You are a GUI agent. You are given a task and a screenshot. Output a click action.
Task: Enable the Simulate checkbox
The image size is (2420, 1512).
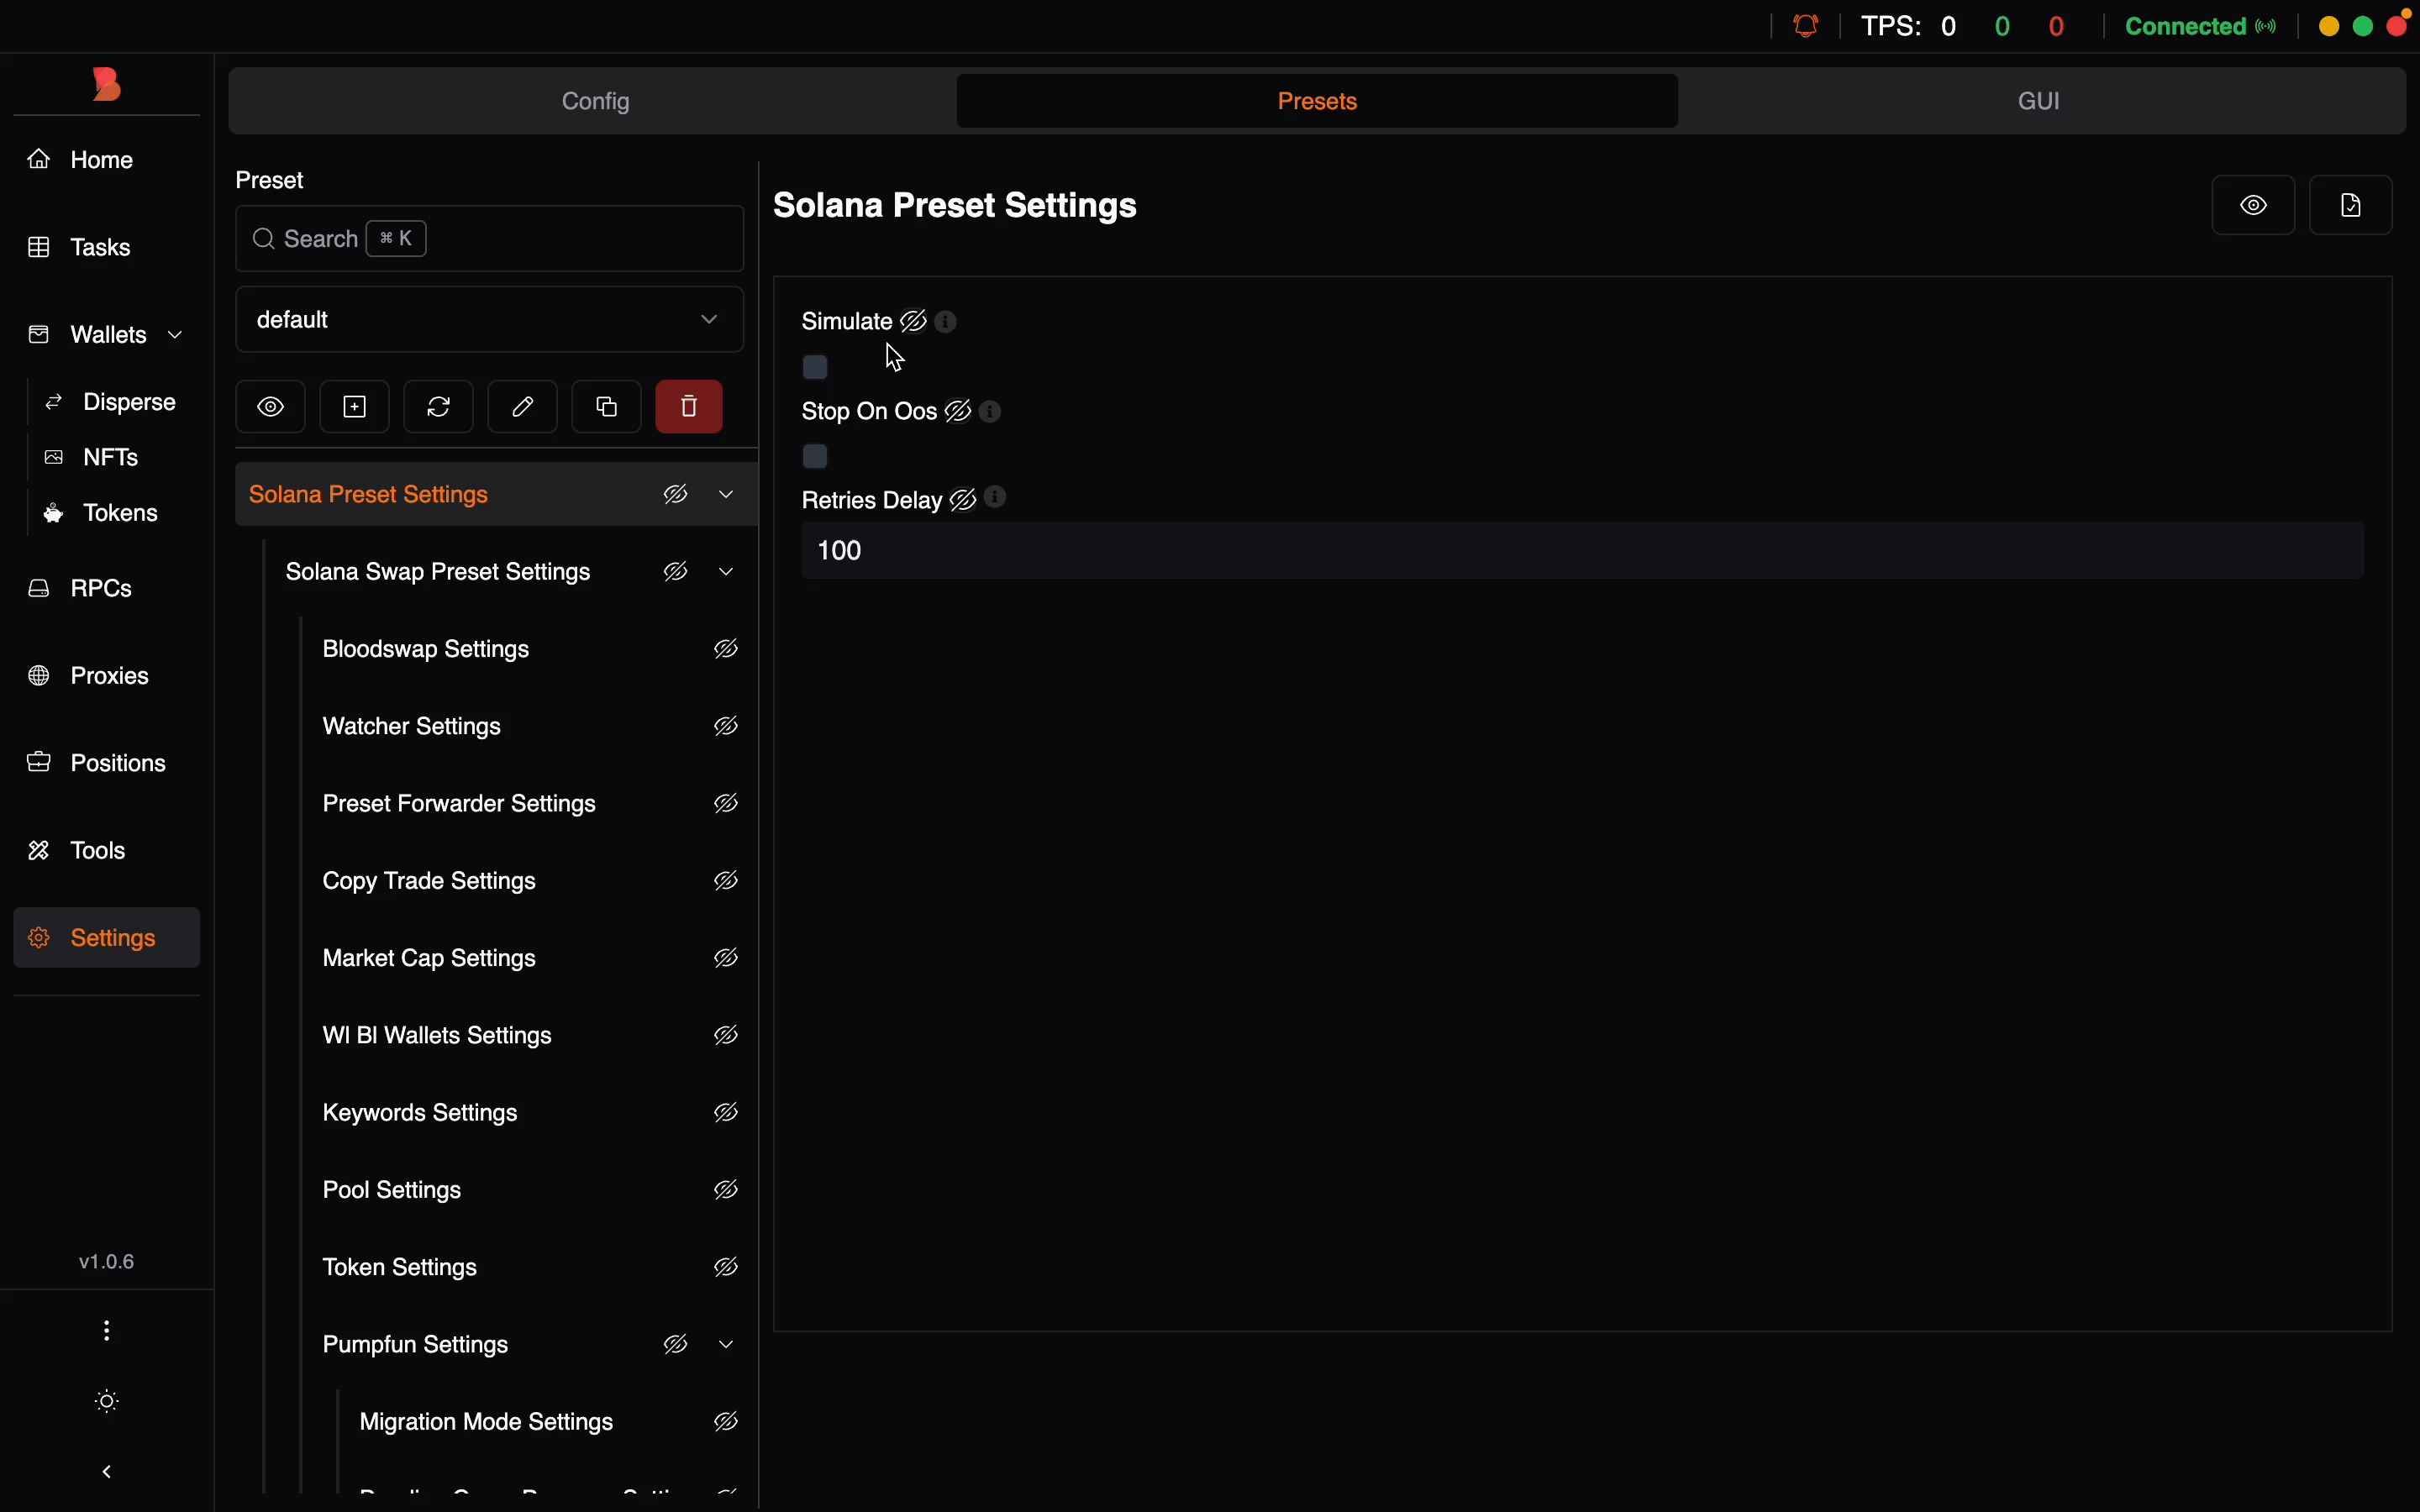coord(816,368)
